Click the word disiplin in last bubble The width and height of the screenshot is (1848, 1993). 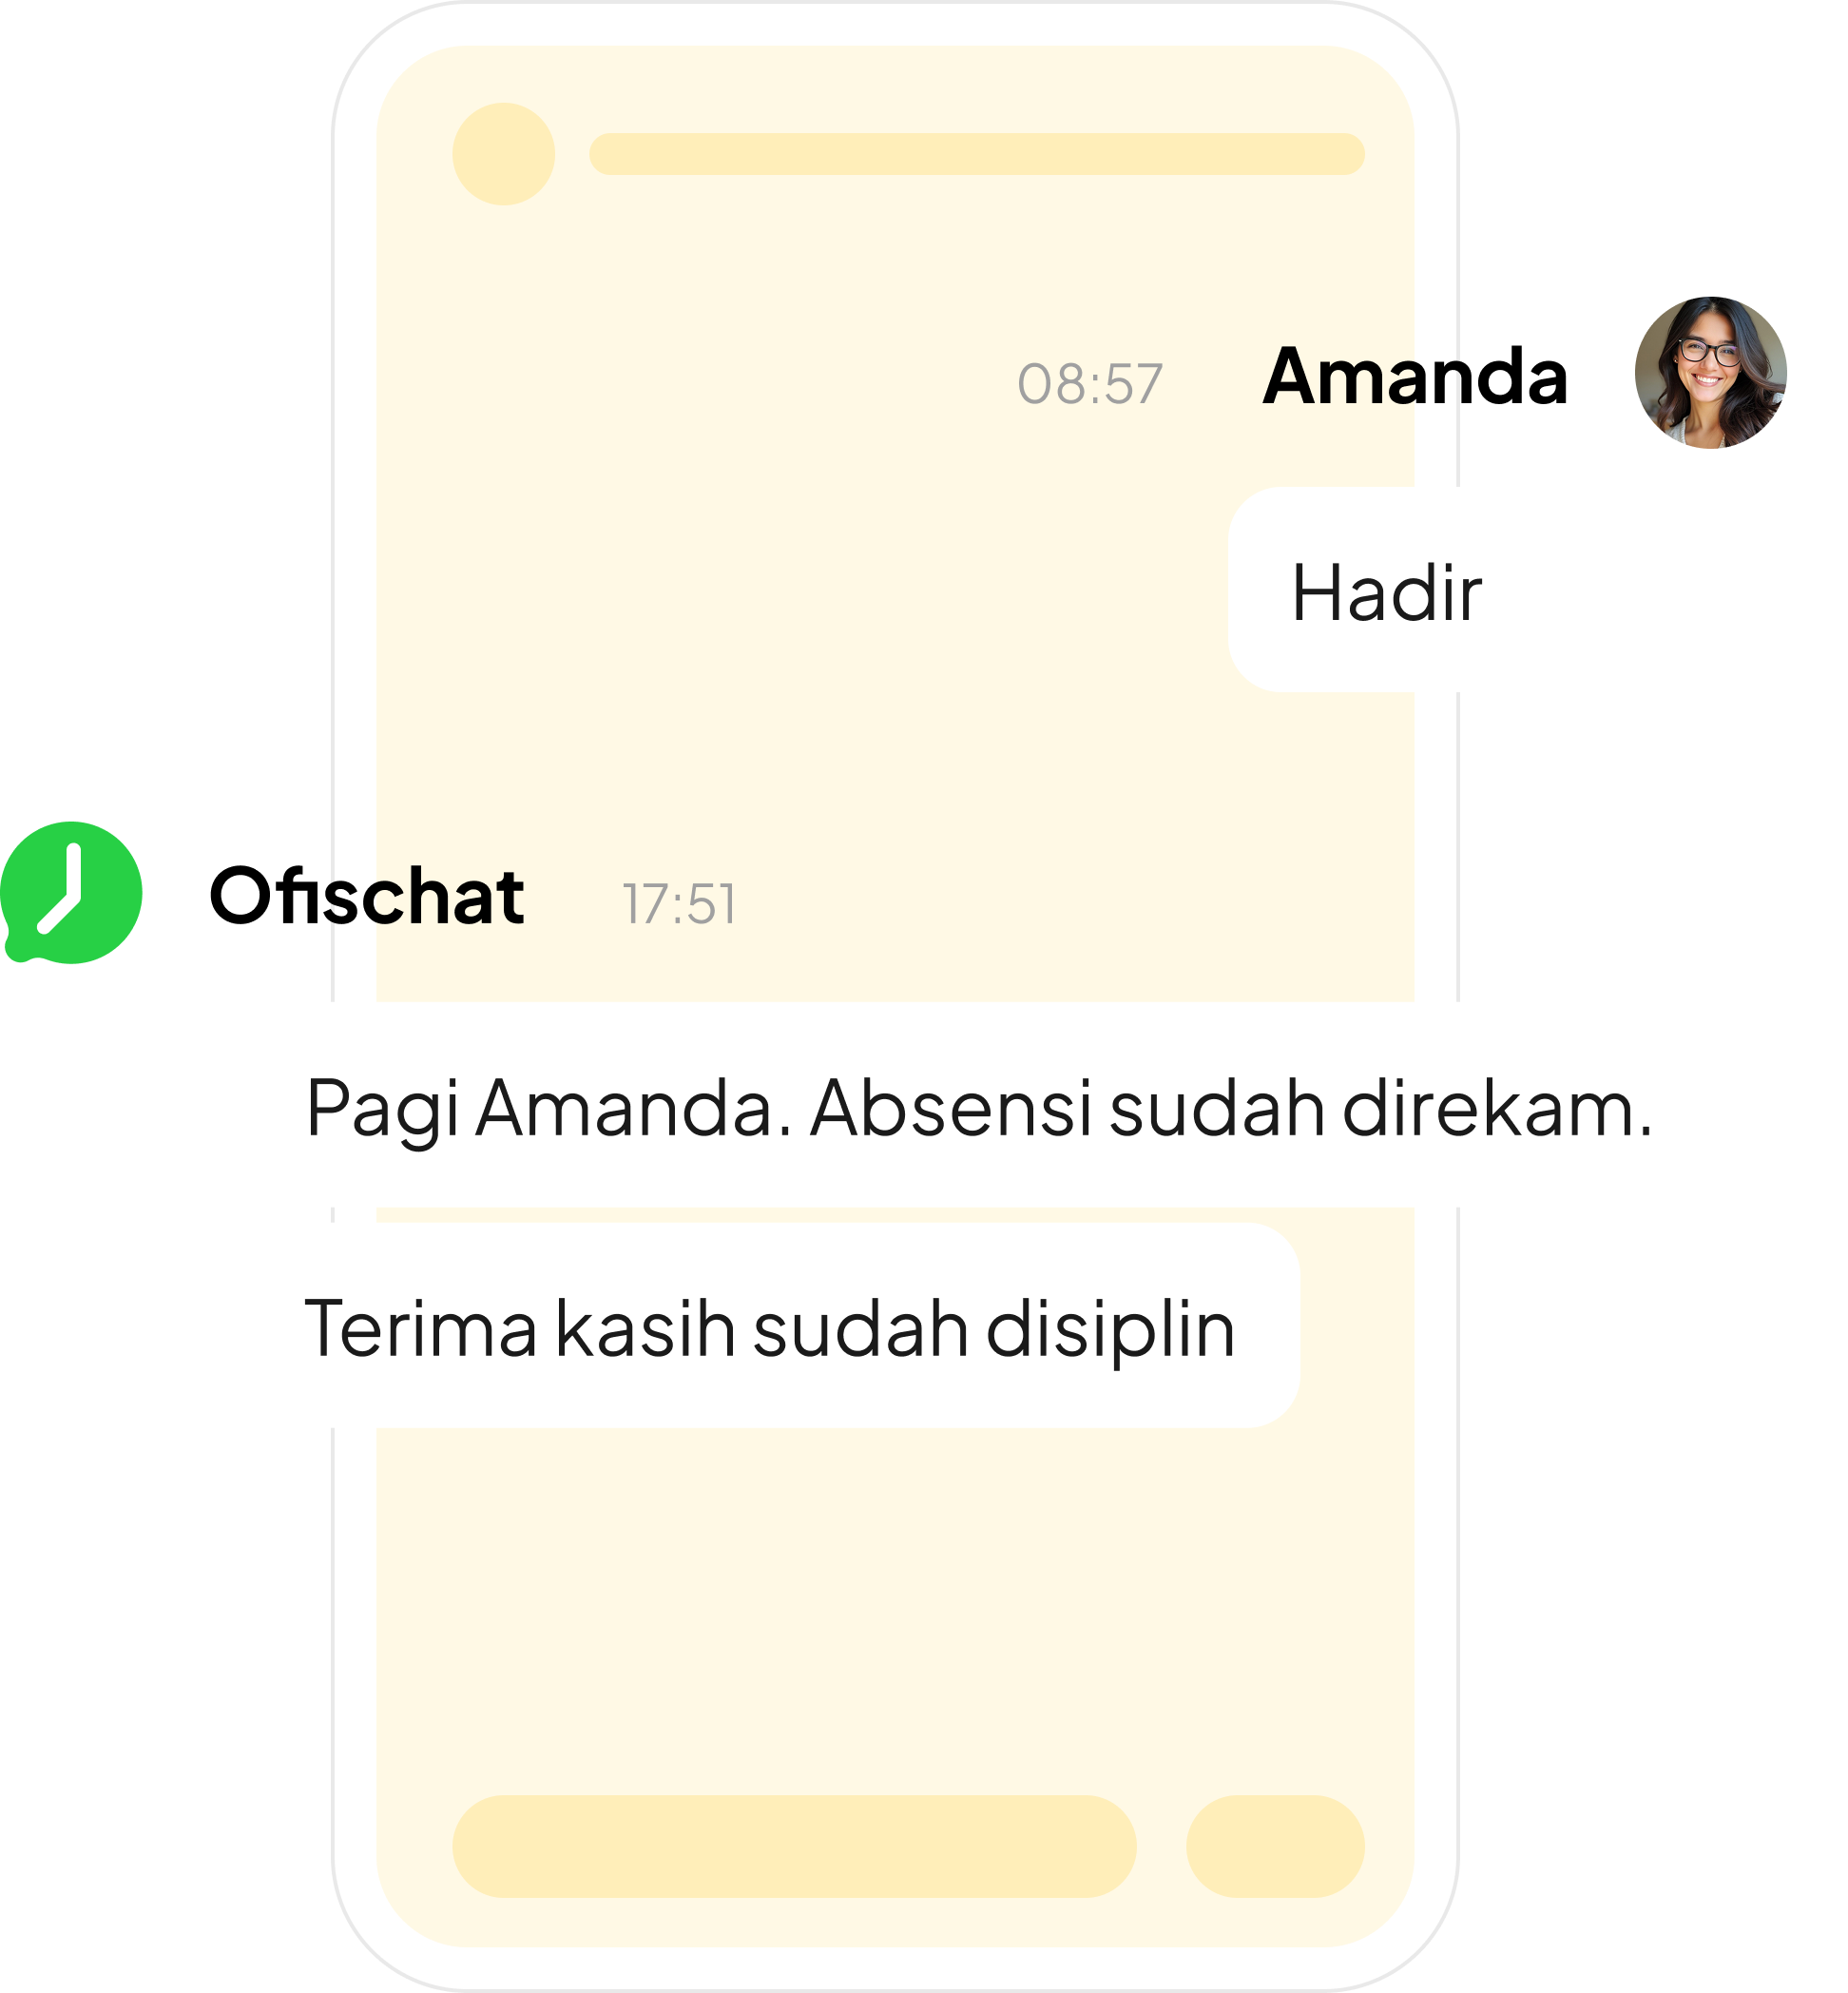[x=1111, y=1329]
